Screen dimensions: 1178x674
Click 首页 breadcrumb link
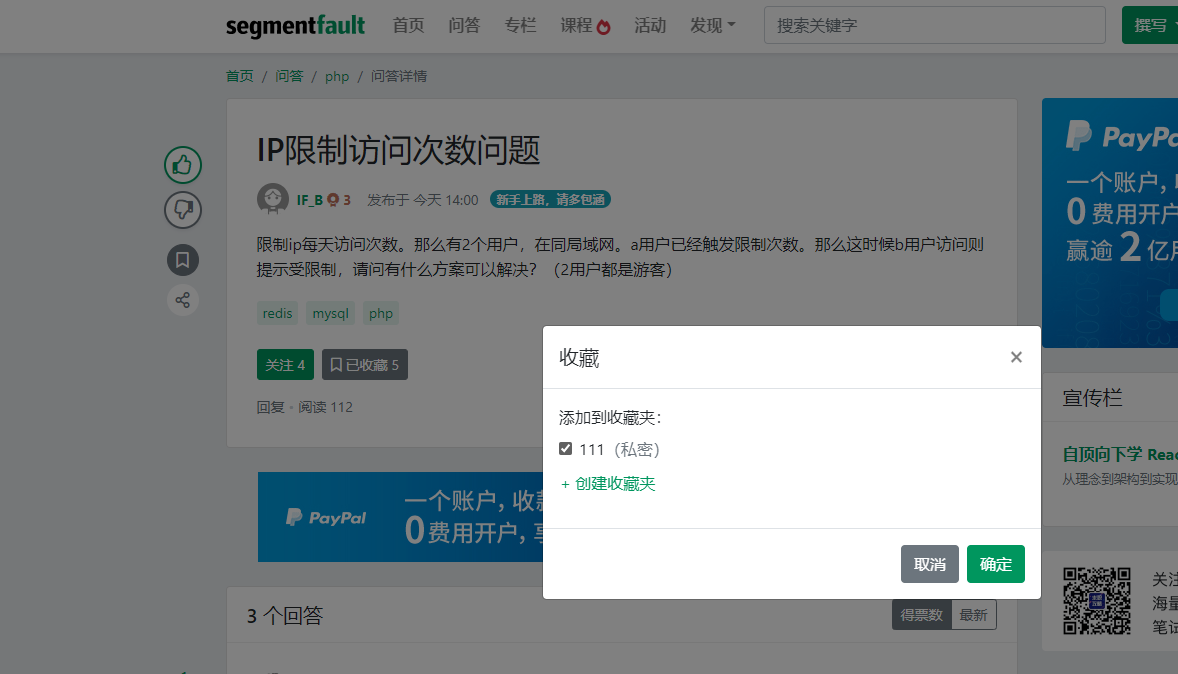click(x=240, y=76)
